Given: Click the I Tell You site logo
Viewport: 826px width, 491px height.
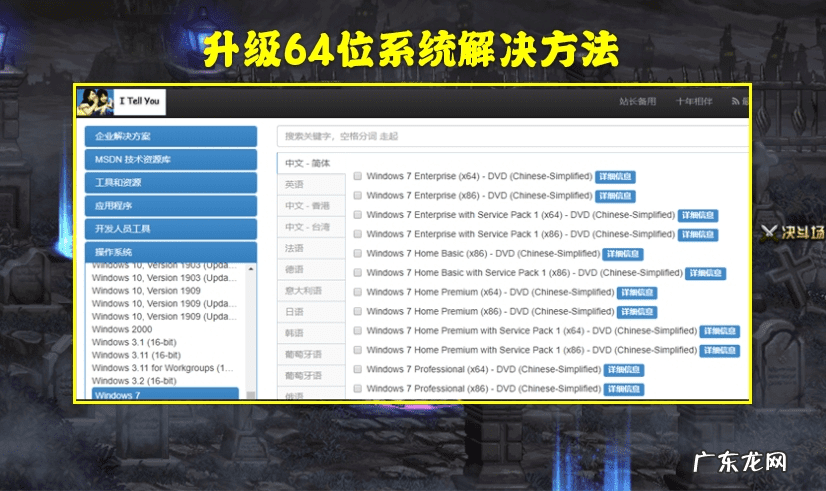Looking at the screenshot, I should pos(121,102).
